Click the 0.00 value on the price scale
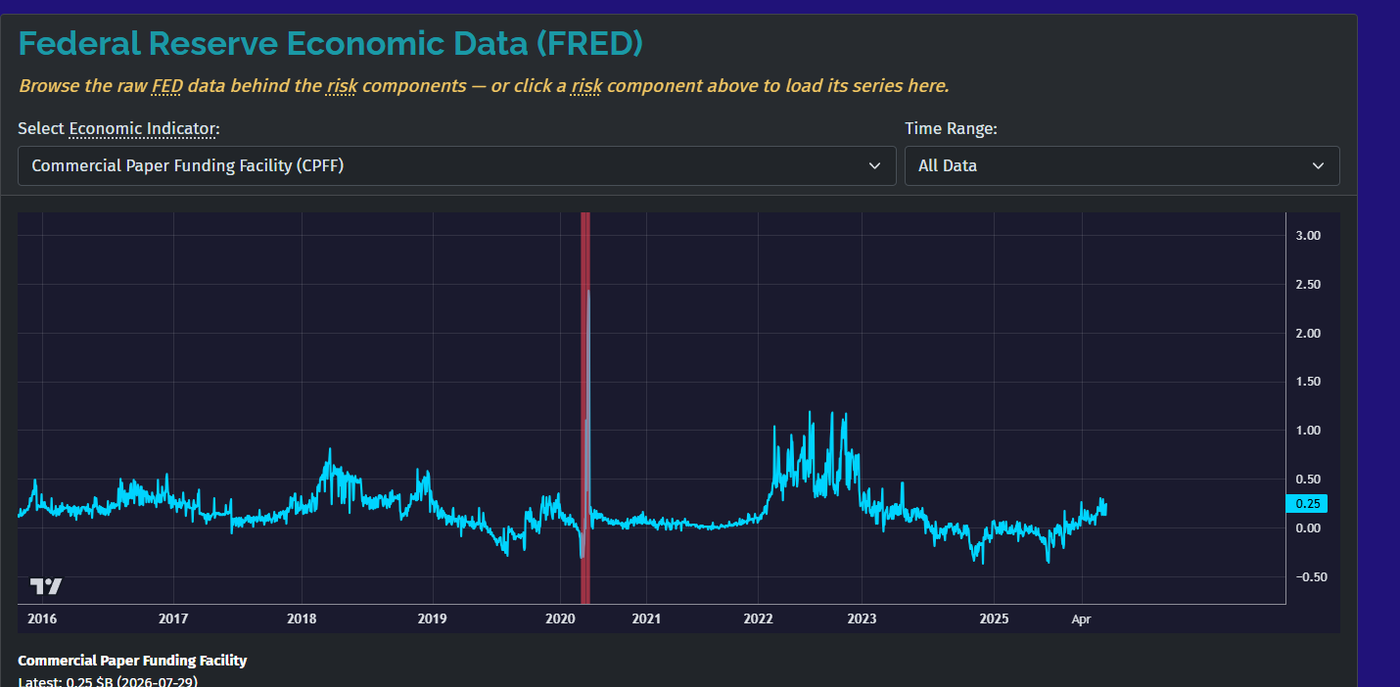This screenshot has width=1400, height=687. click(x=1308, y=528)
